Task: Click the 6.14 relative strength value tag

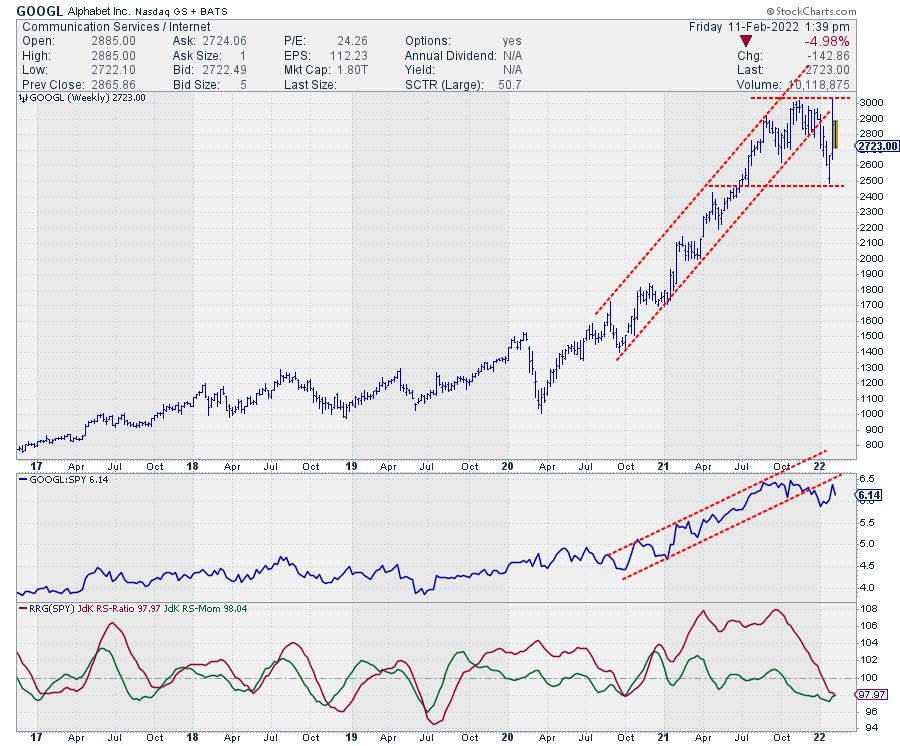Action: click(868, 495)
